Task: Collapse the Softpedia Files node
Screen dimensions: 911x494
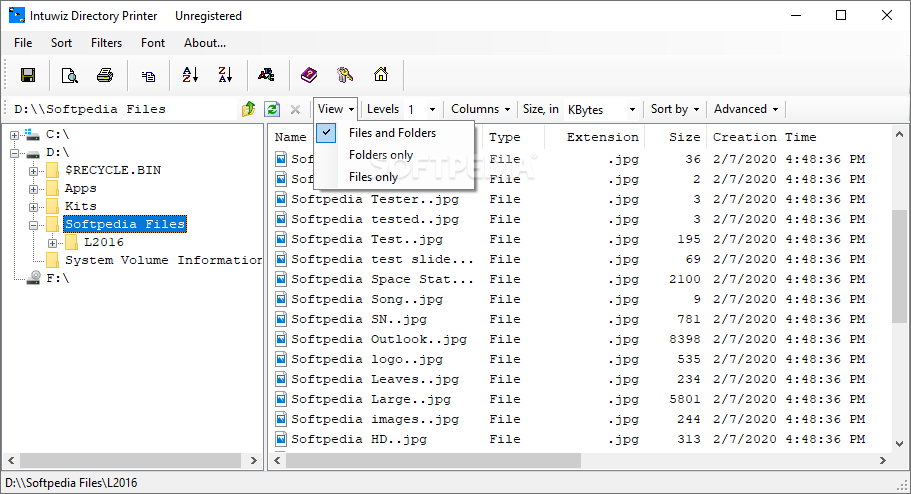Action: click(x=34, y=225)
